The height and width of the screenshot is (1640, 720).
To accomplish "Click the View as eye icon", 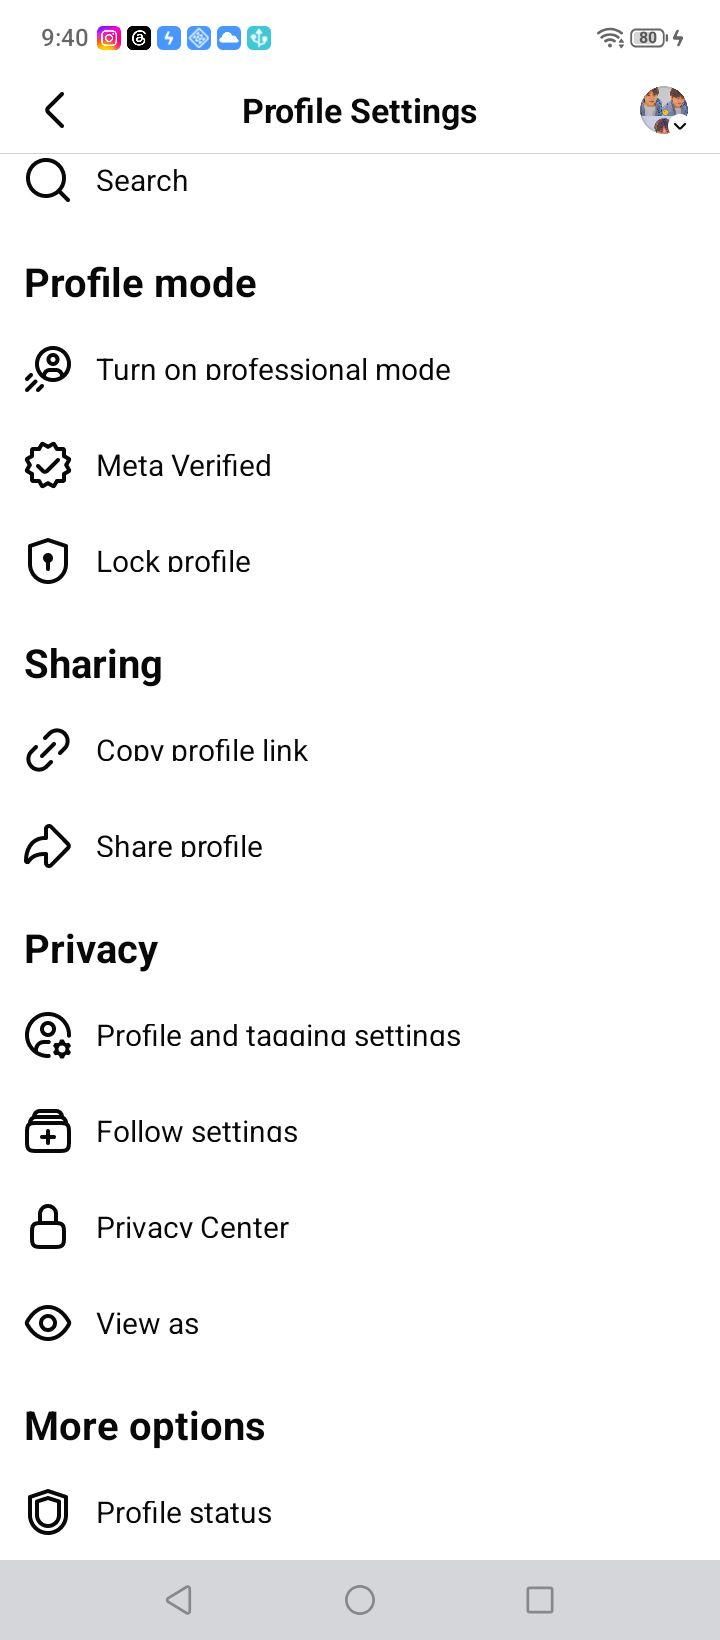I will [47, 1323].
